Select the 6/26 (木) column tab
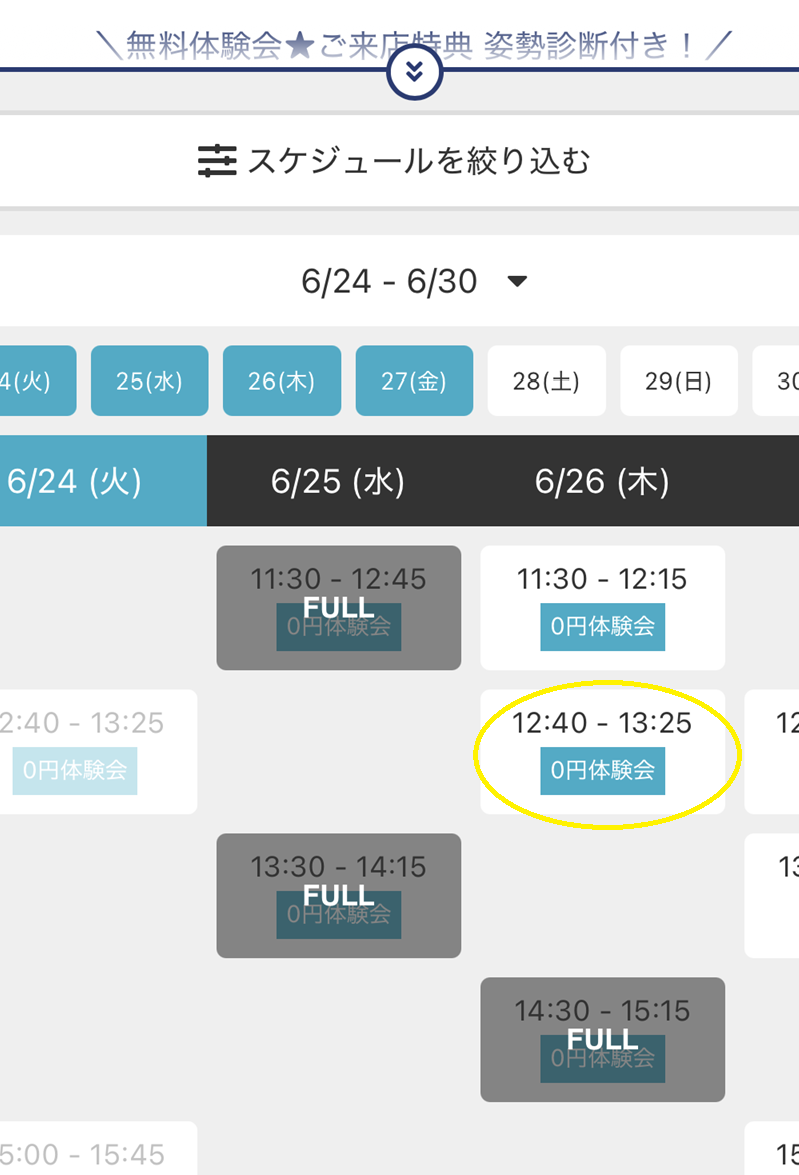 (x=602, y=481)
